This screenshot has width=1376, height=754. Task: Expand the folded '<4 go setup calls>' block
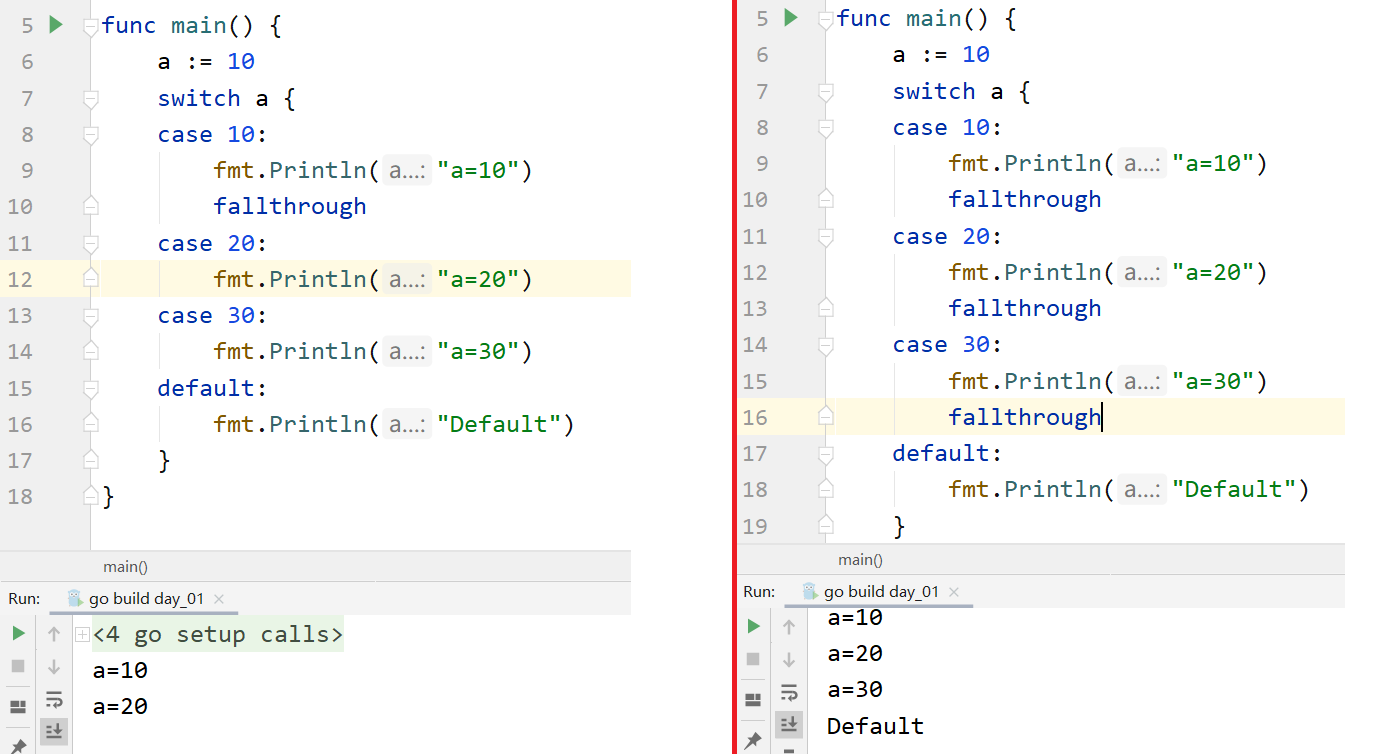tap(82, 635)
